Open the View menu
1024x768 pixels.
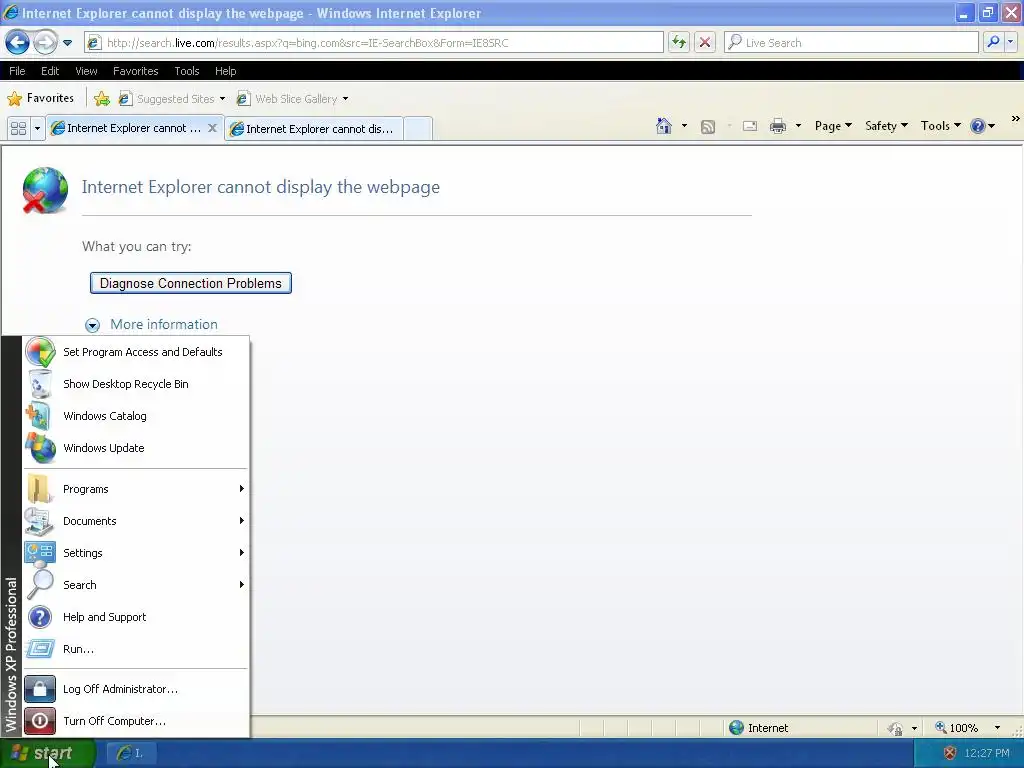86,71
